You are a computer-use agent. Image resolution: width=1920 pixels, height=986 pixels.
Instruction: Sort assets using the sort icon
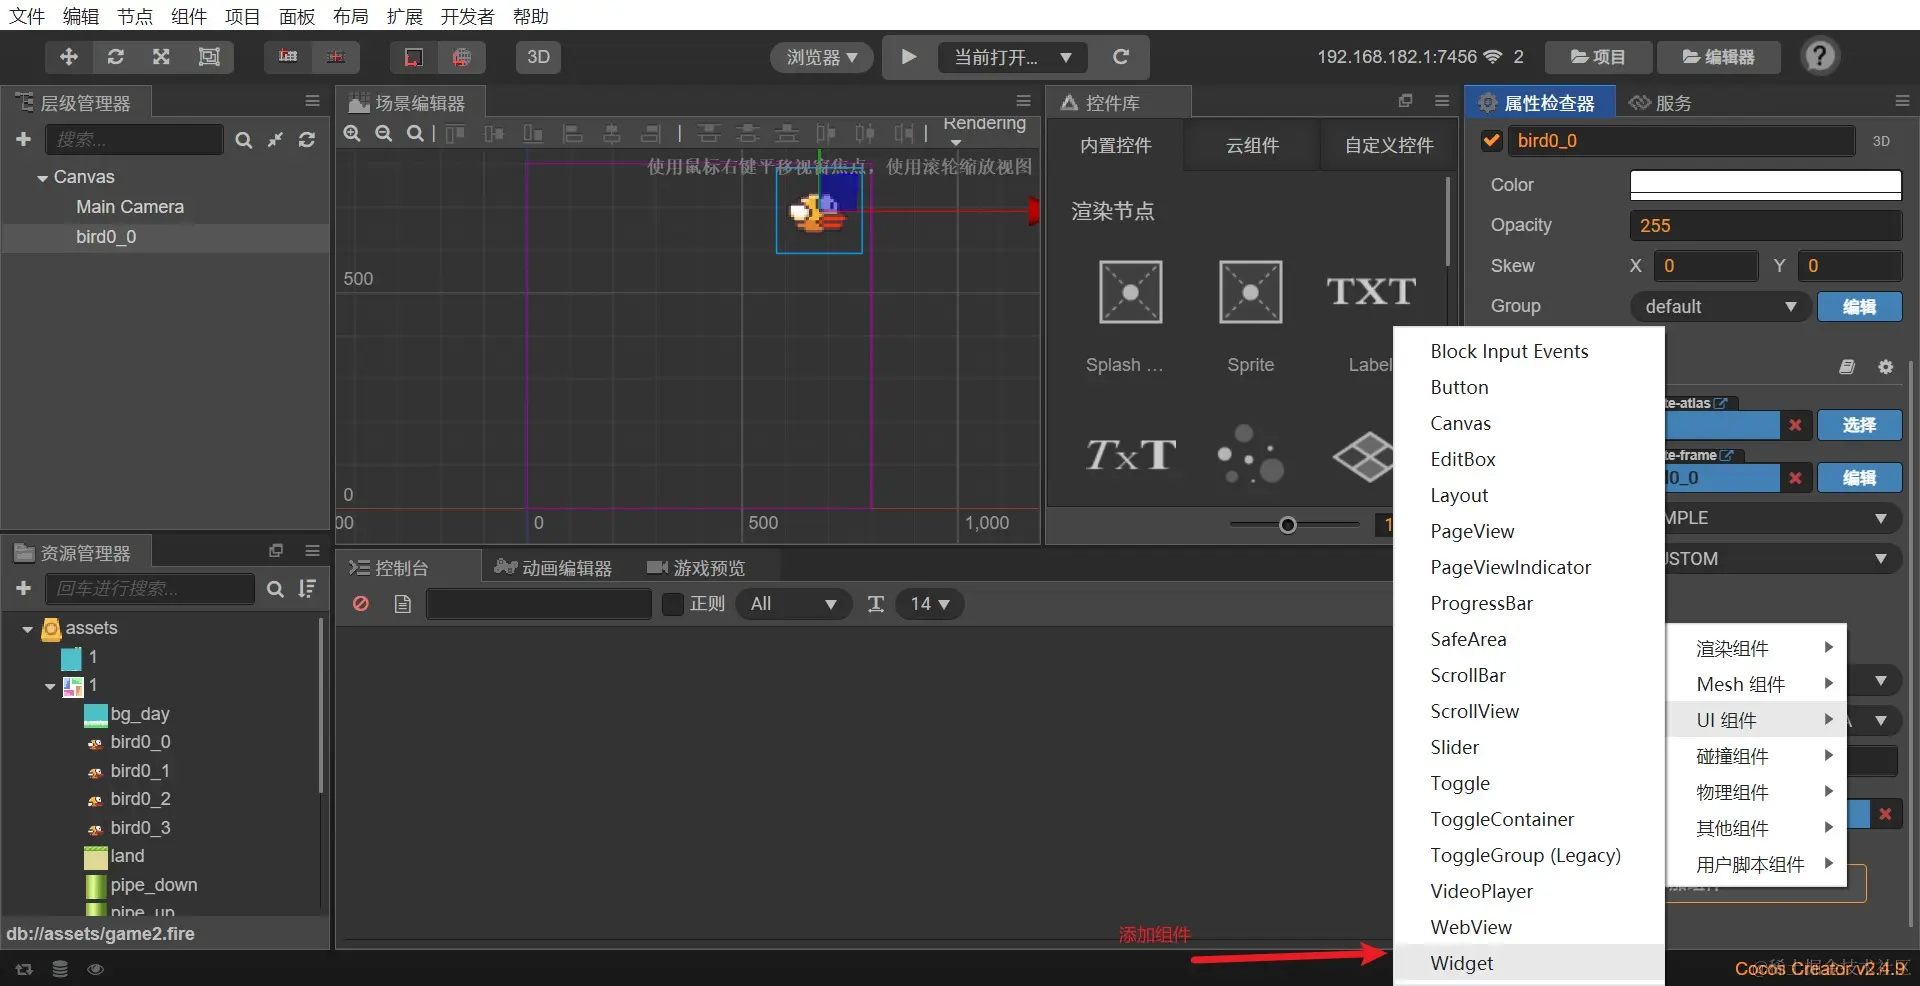tap(307, 589)
